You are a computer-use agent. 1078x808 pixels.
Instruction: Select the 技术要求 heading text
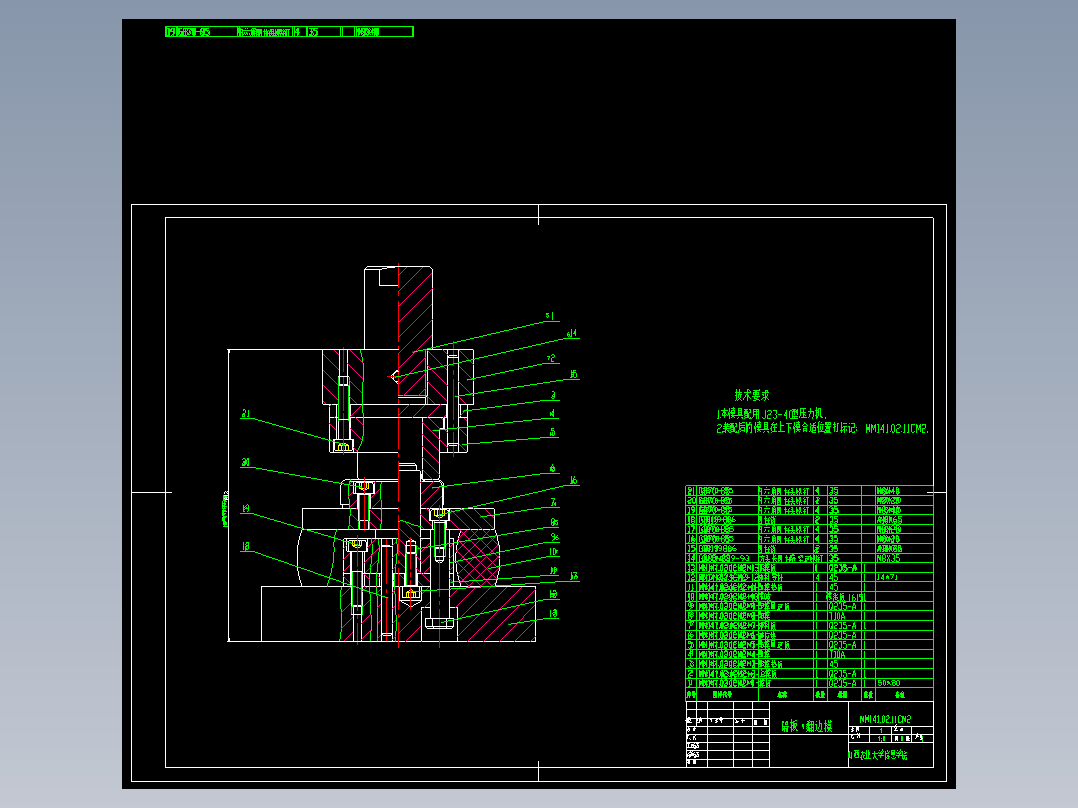pos(751,395)
